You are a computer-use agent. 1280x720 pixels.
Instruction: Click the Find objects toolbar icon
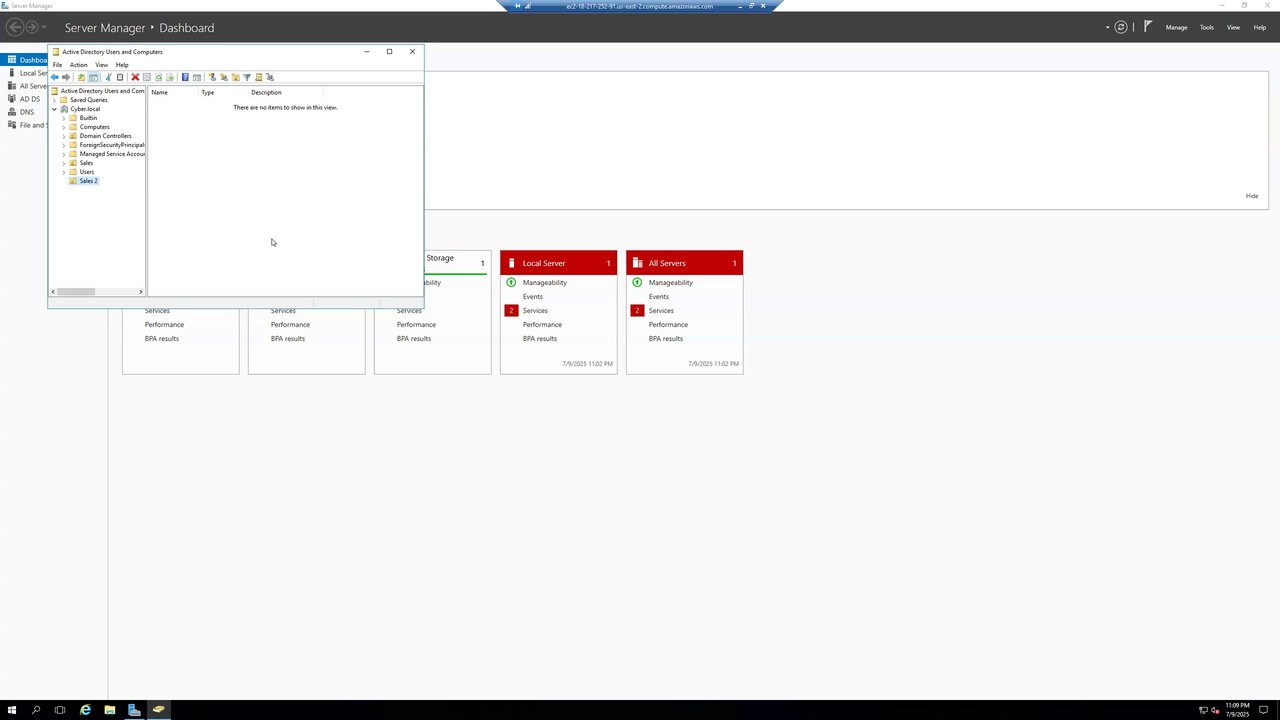click(x=259, y=77)
